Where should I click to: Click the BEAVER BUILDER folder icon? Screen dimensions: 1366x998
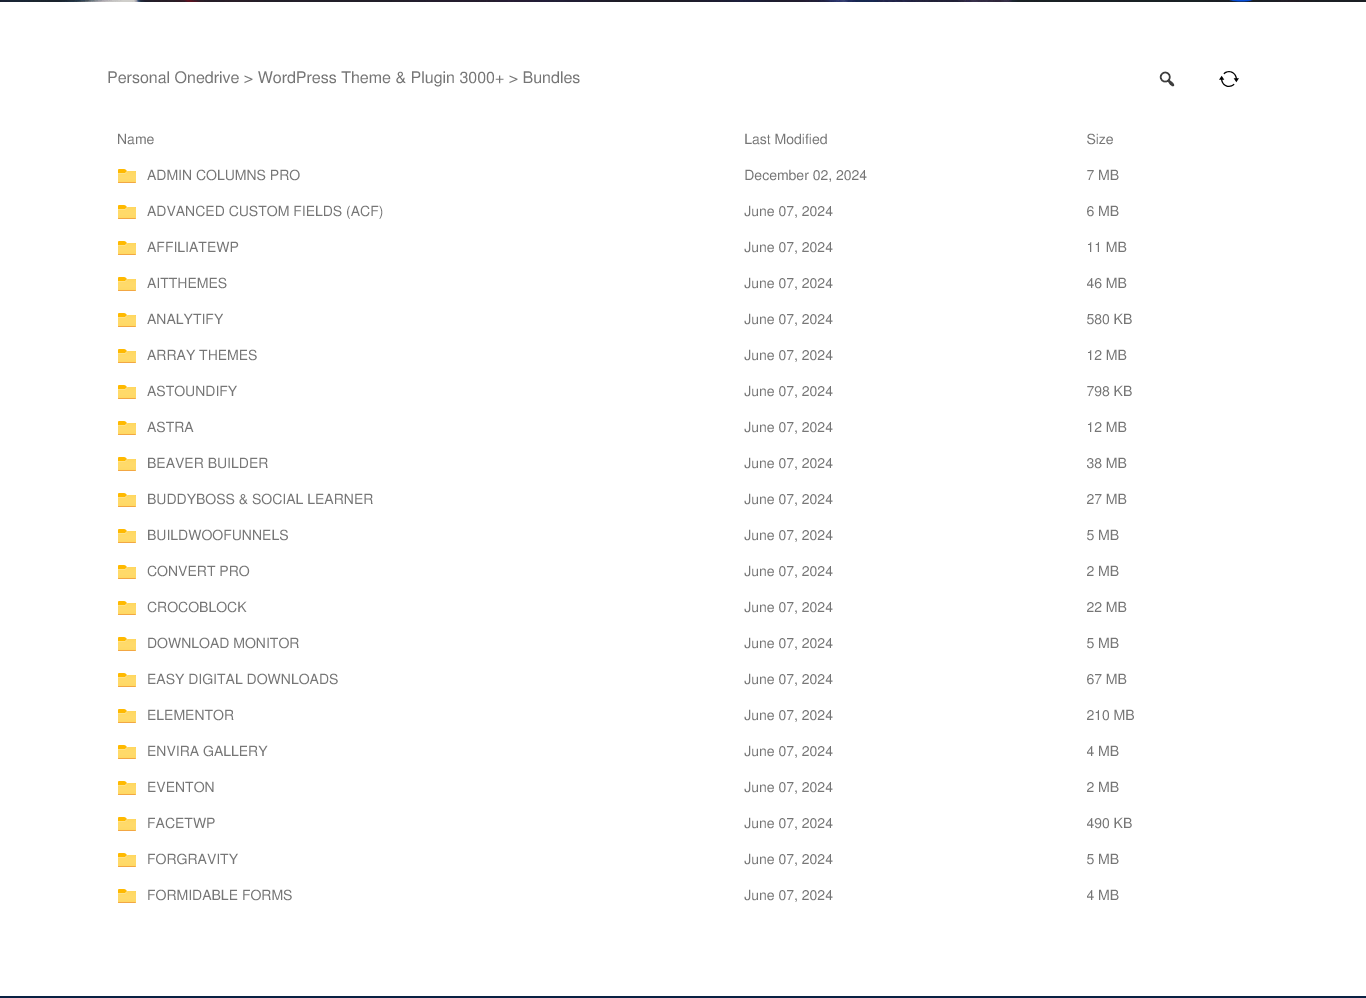127,464
